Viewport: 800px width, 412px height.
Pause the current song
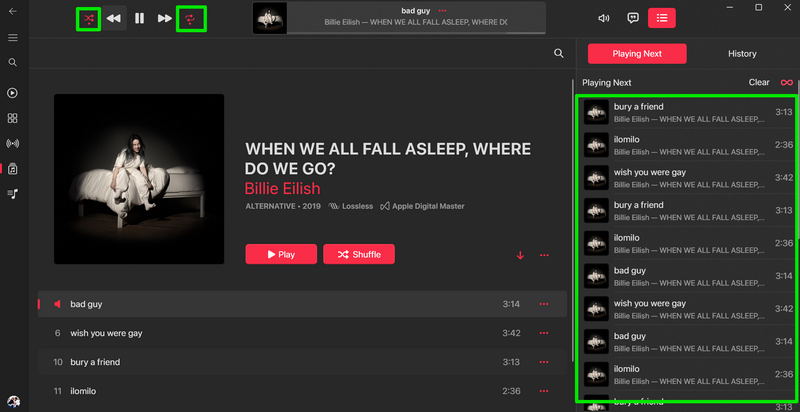(139, 19)
